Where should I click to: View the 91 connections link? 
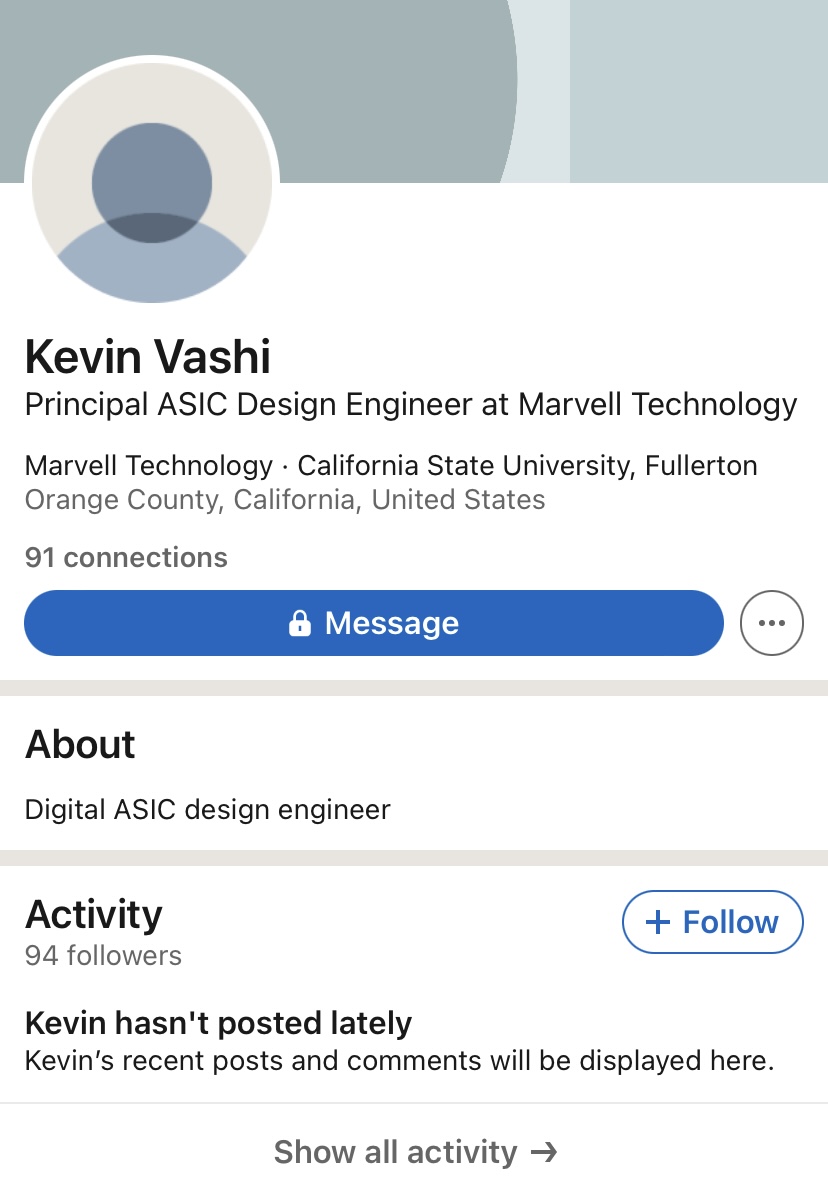pyautogui.click(x=126, y=558)
